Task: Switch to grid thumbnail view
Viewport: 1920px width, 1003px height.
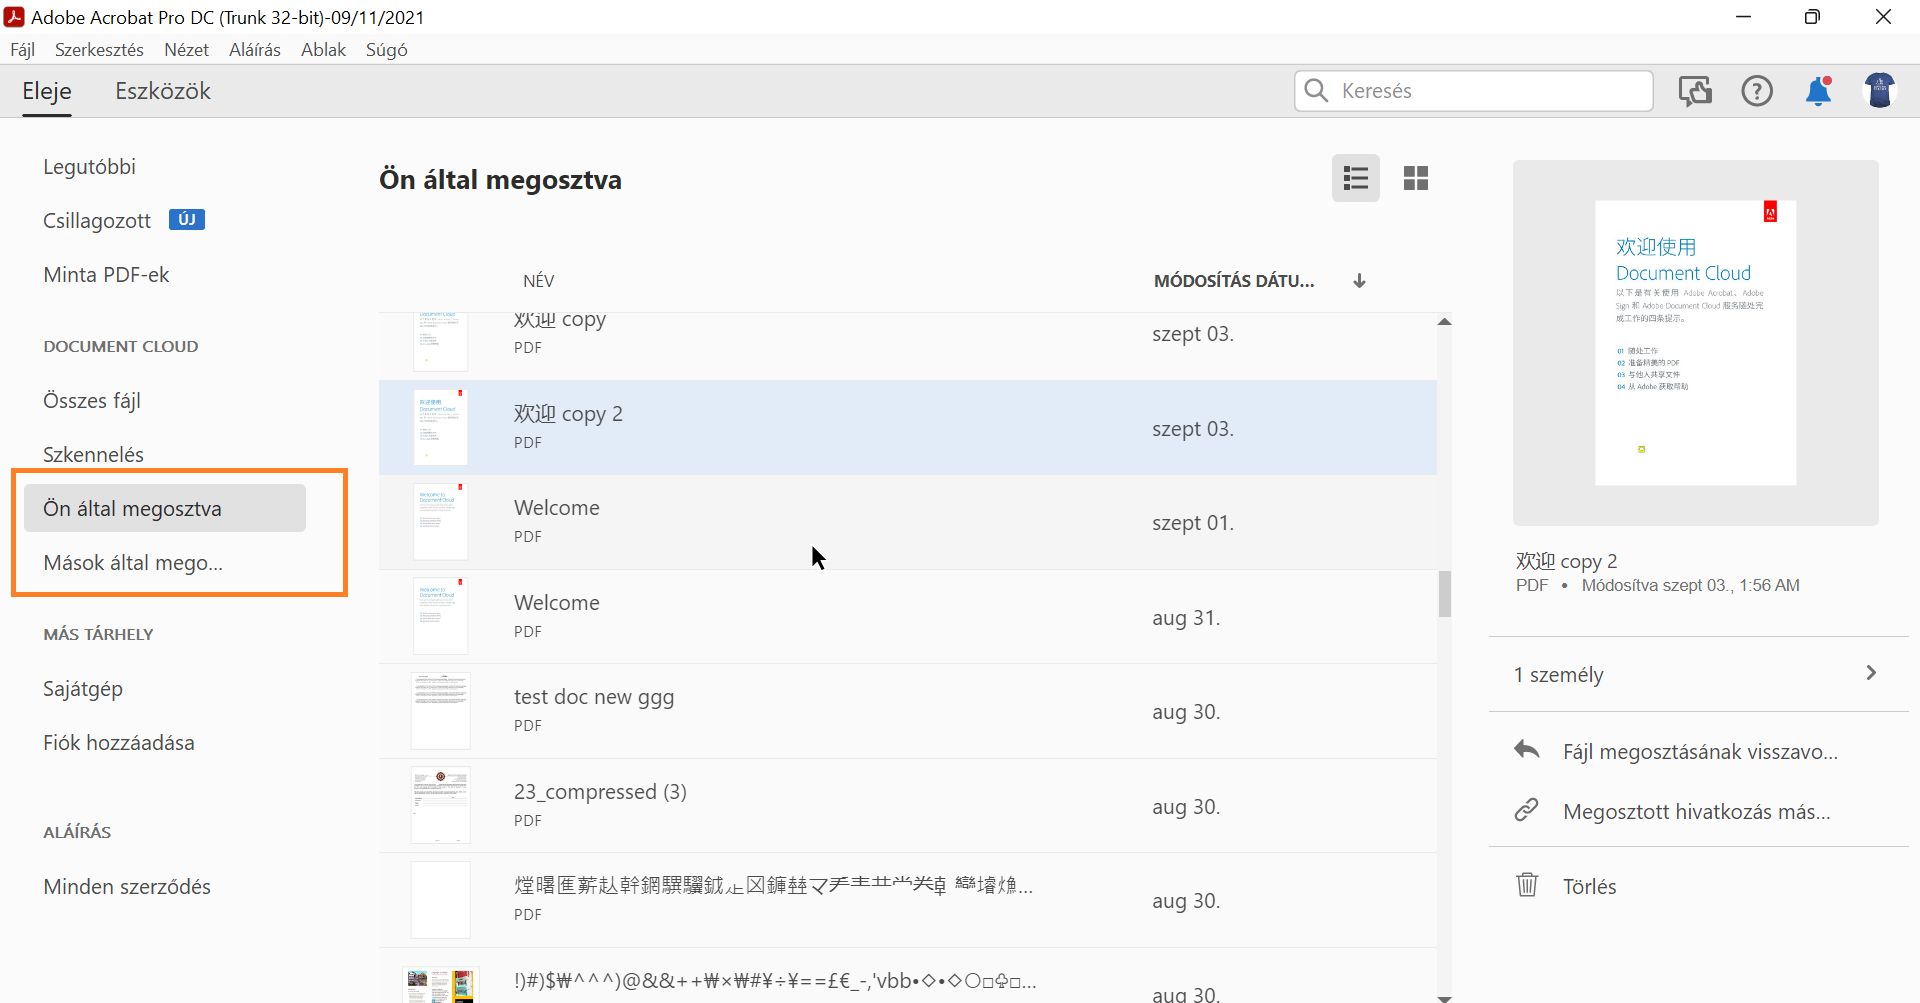Action: pyautogui.click(x=1416, y=178)
